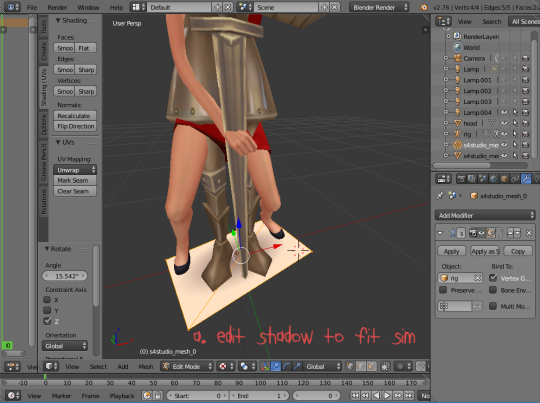Screen dimensions: 540x403
Task: Open the Scene properties tab icon
Action: 482,179
